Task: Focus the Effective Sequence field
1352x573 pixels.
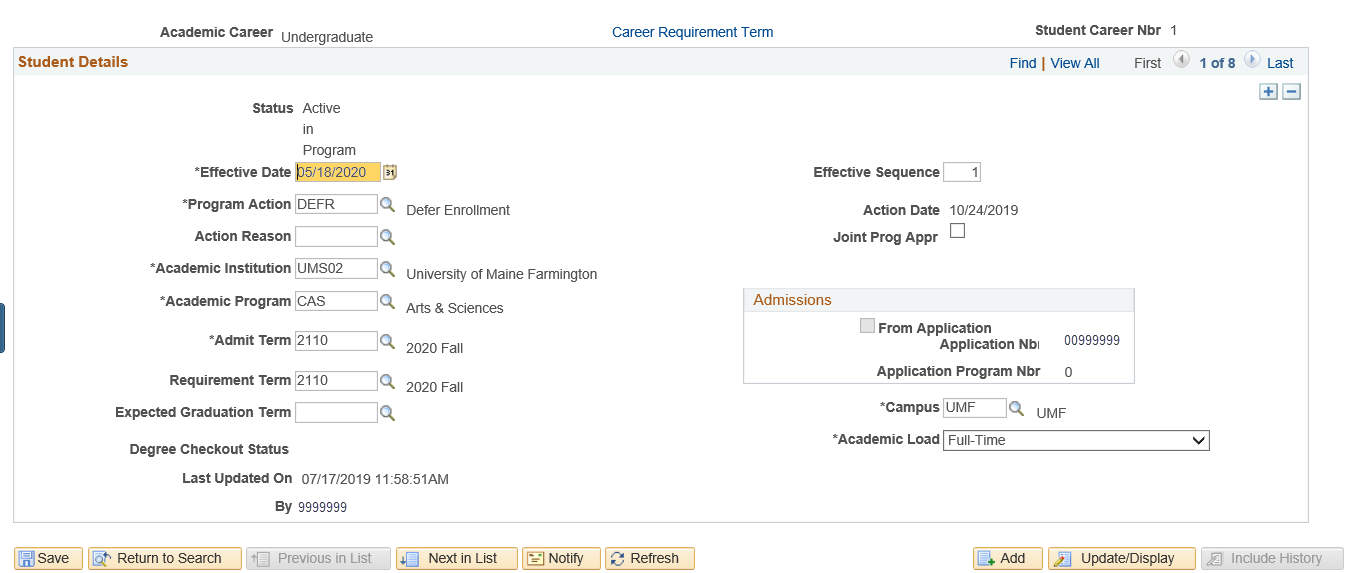Action: [962, 172]
